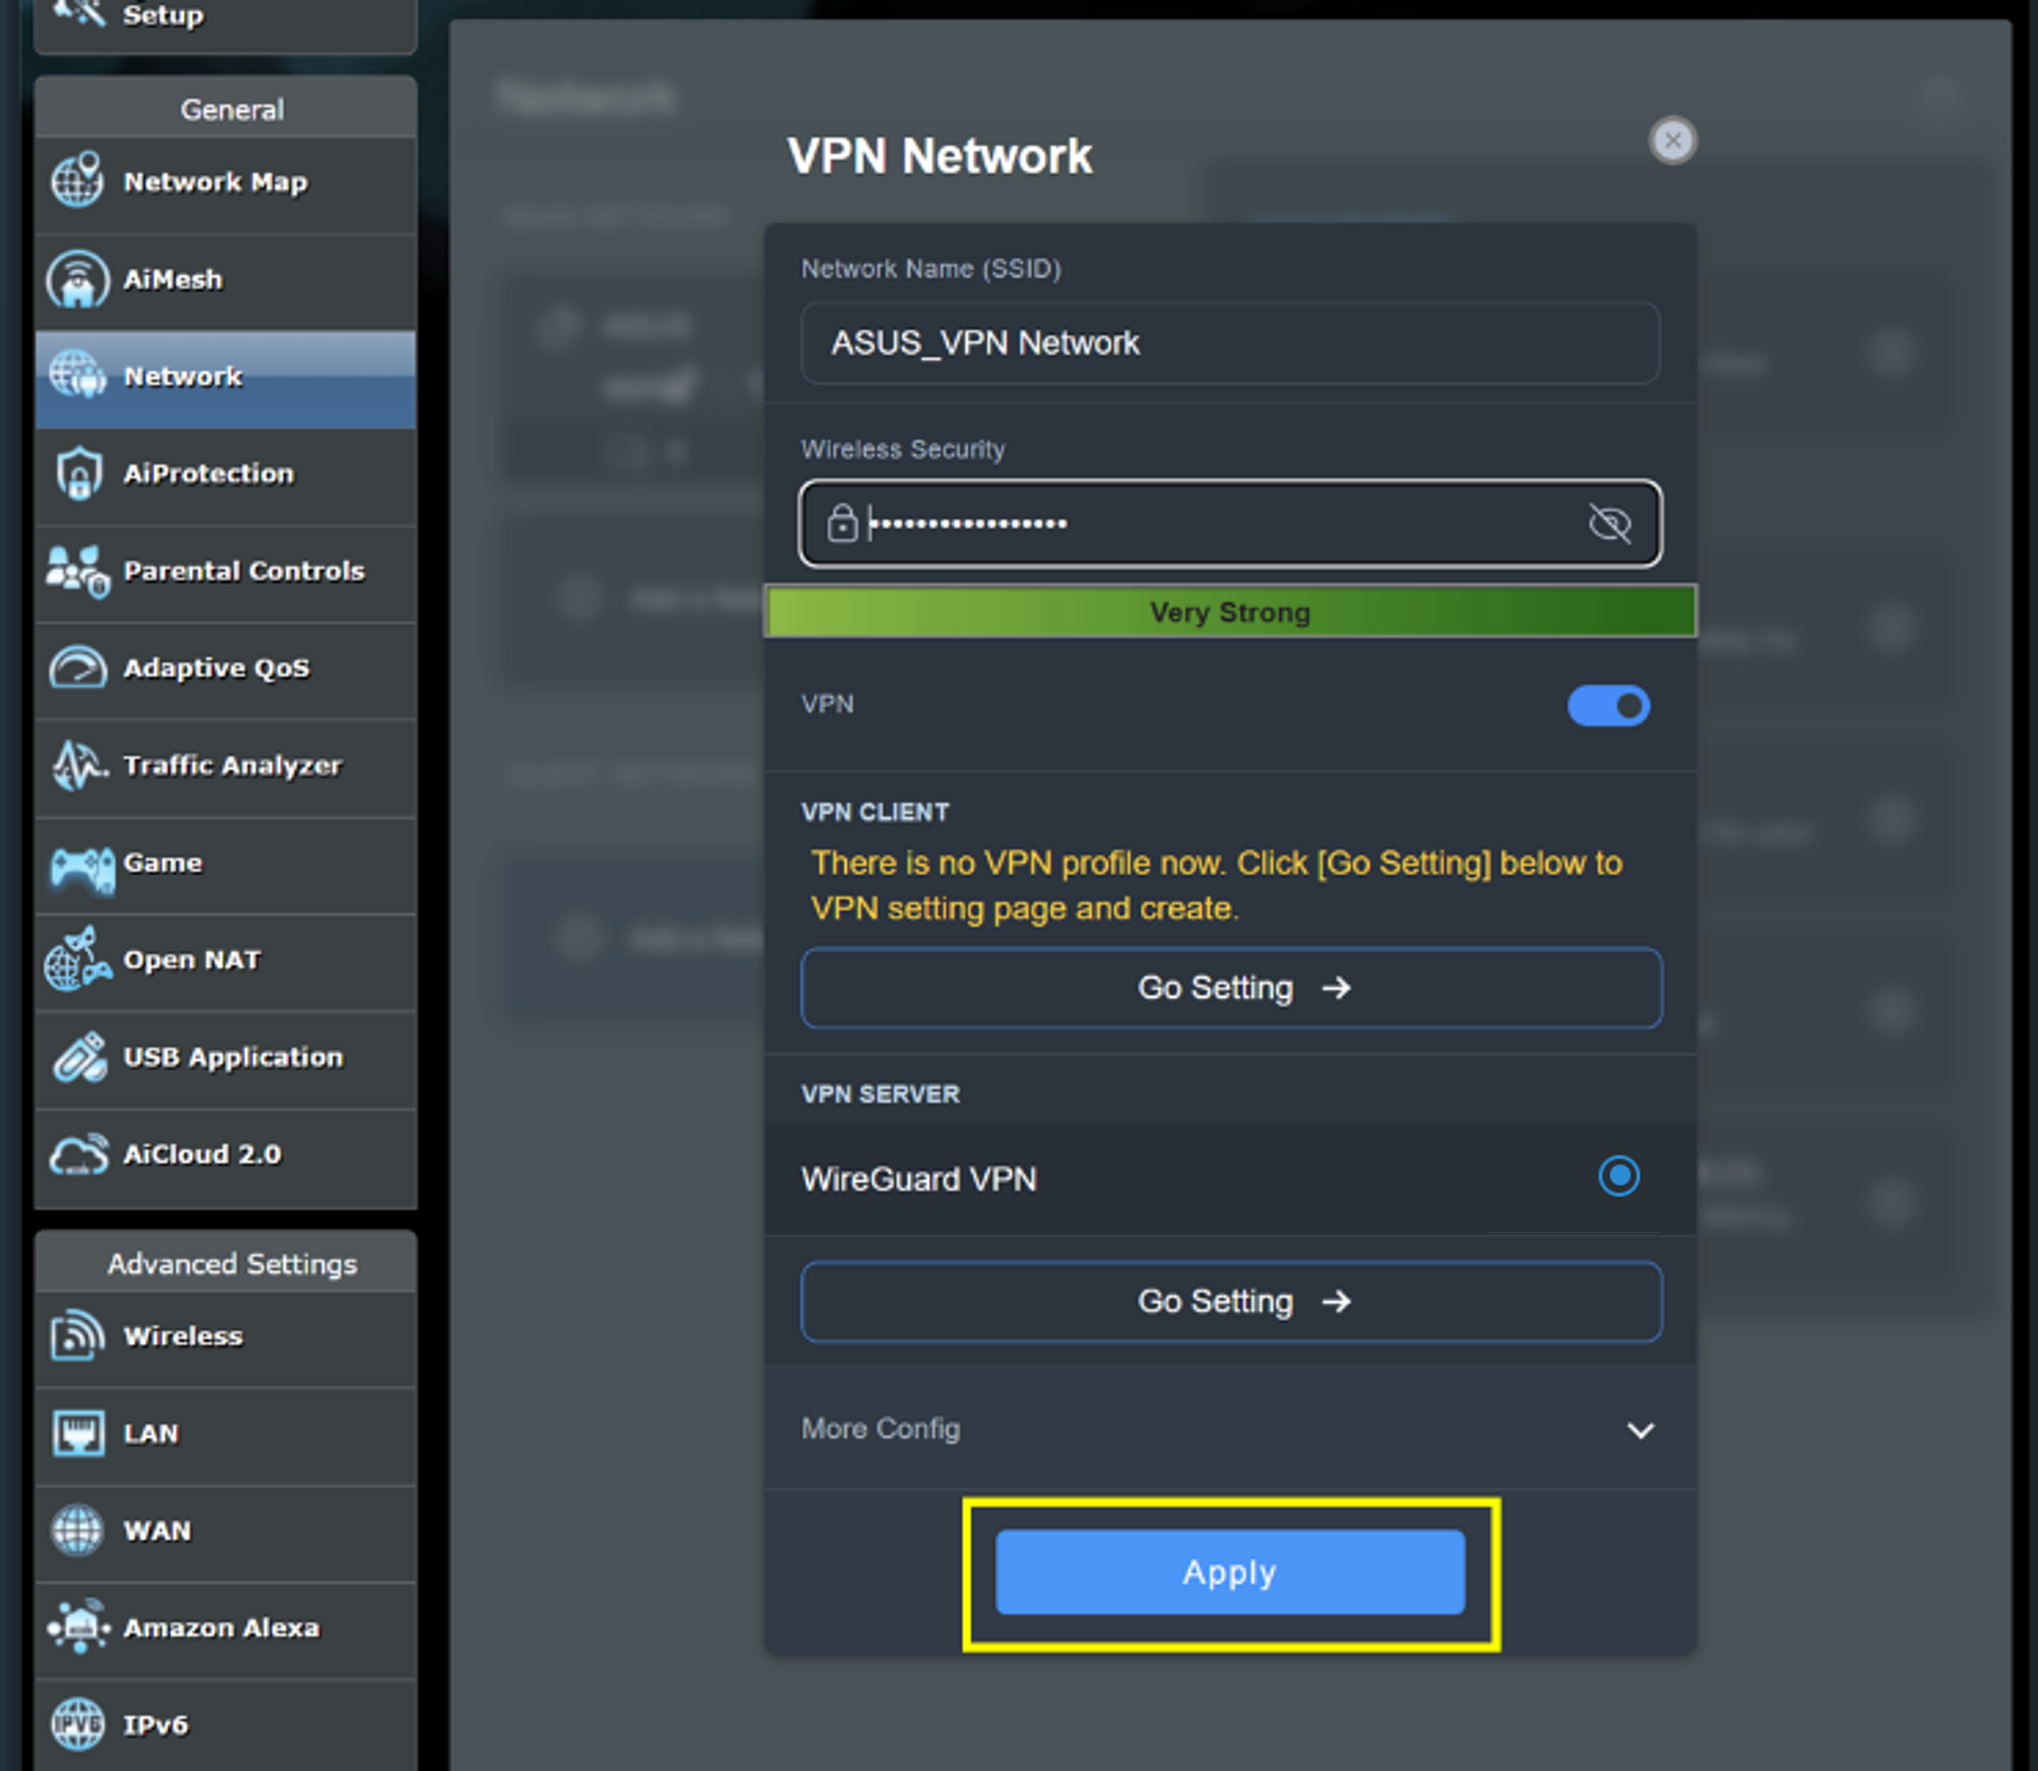
Task: Expand the More Config section
Action: pyautogui.click(x=881, y=1429)
